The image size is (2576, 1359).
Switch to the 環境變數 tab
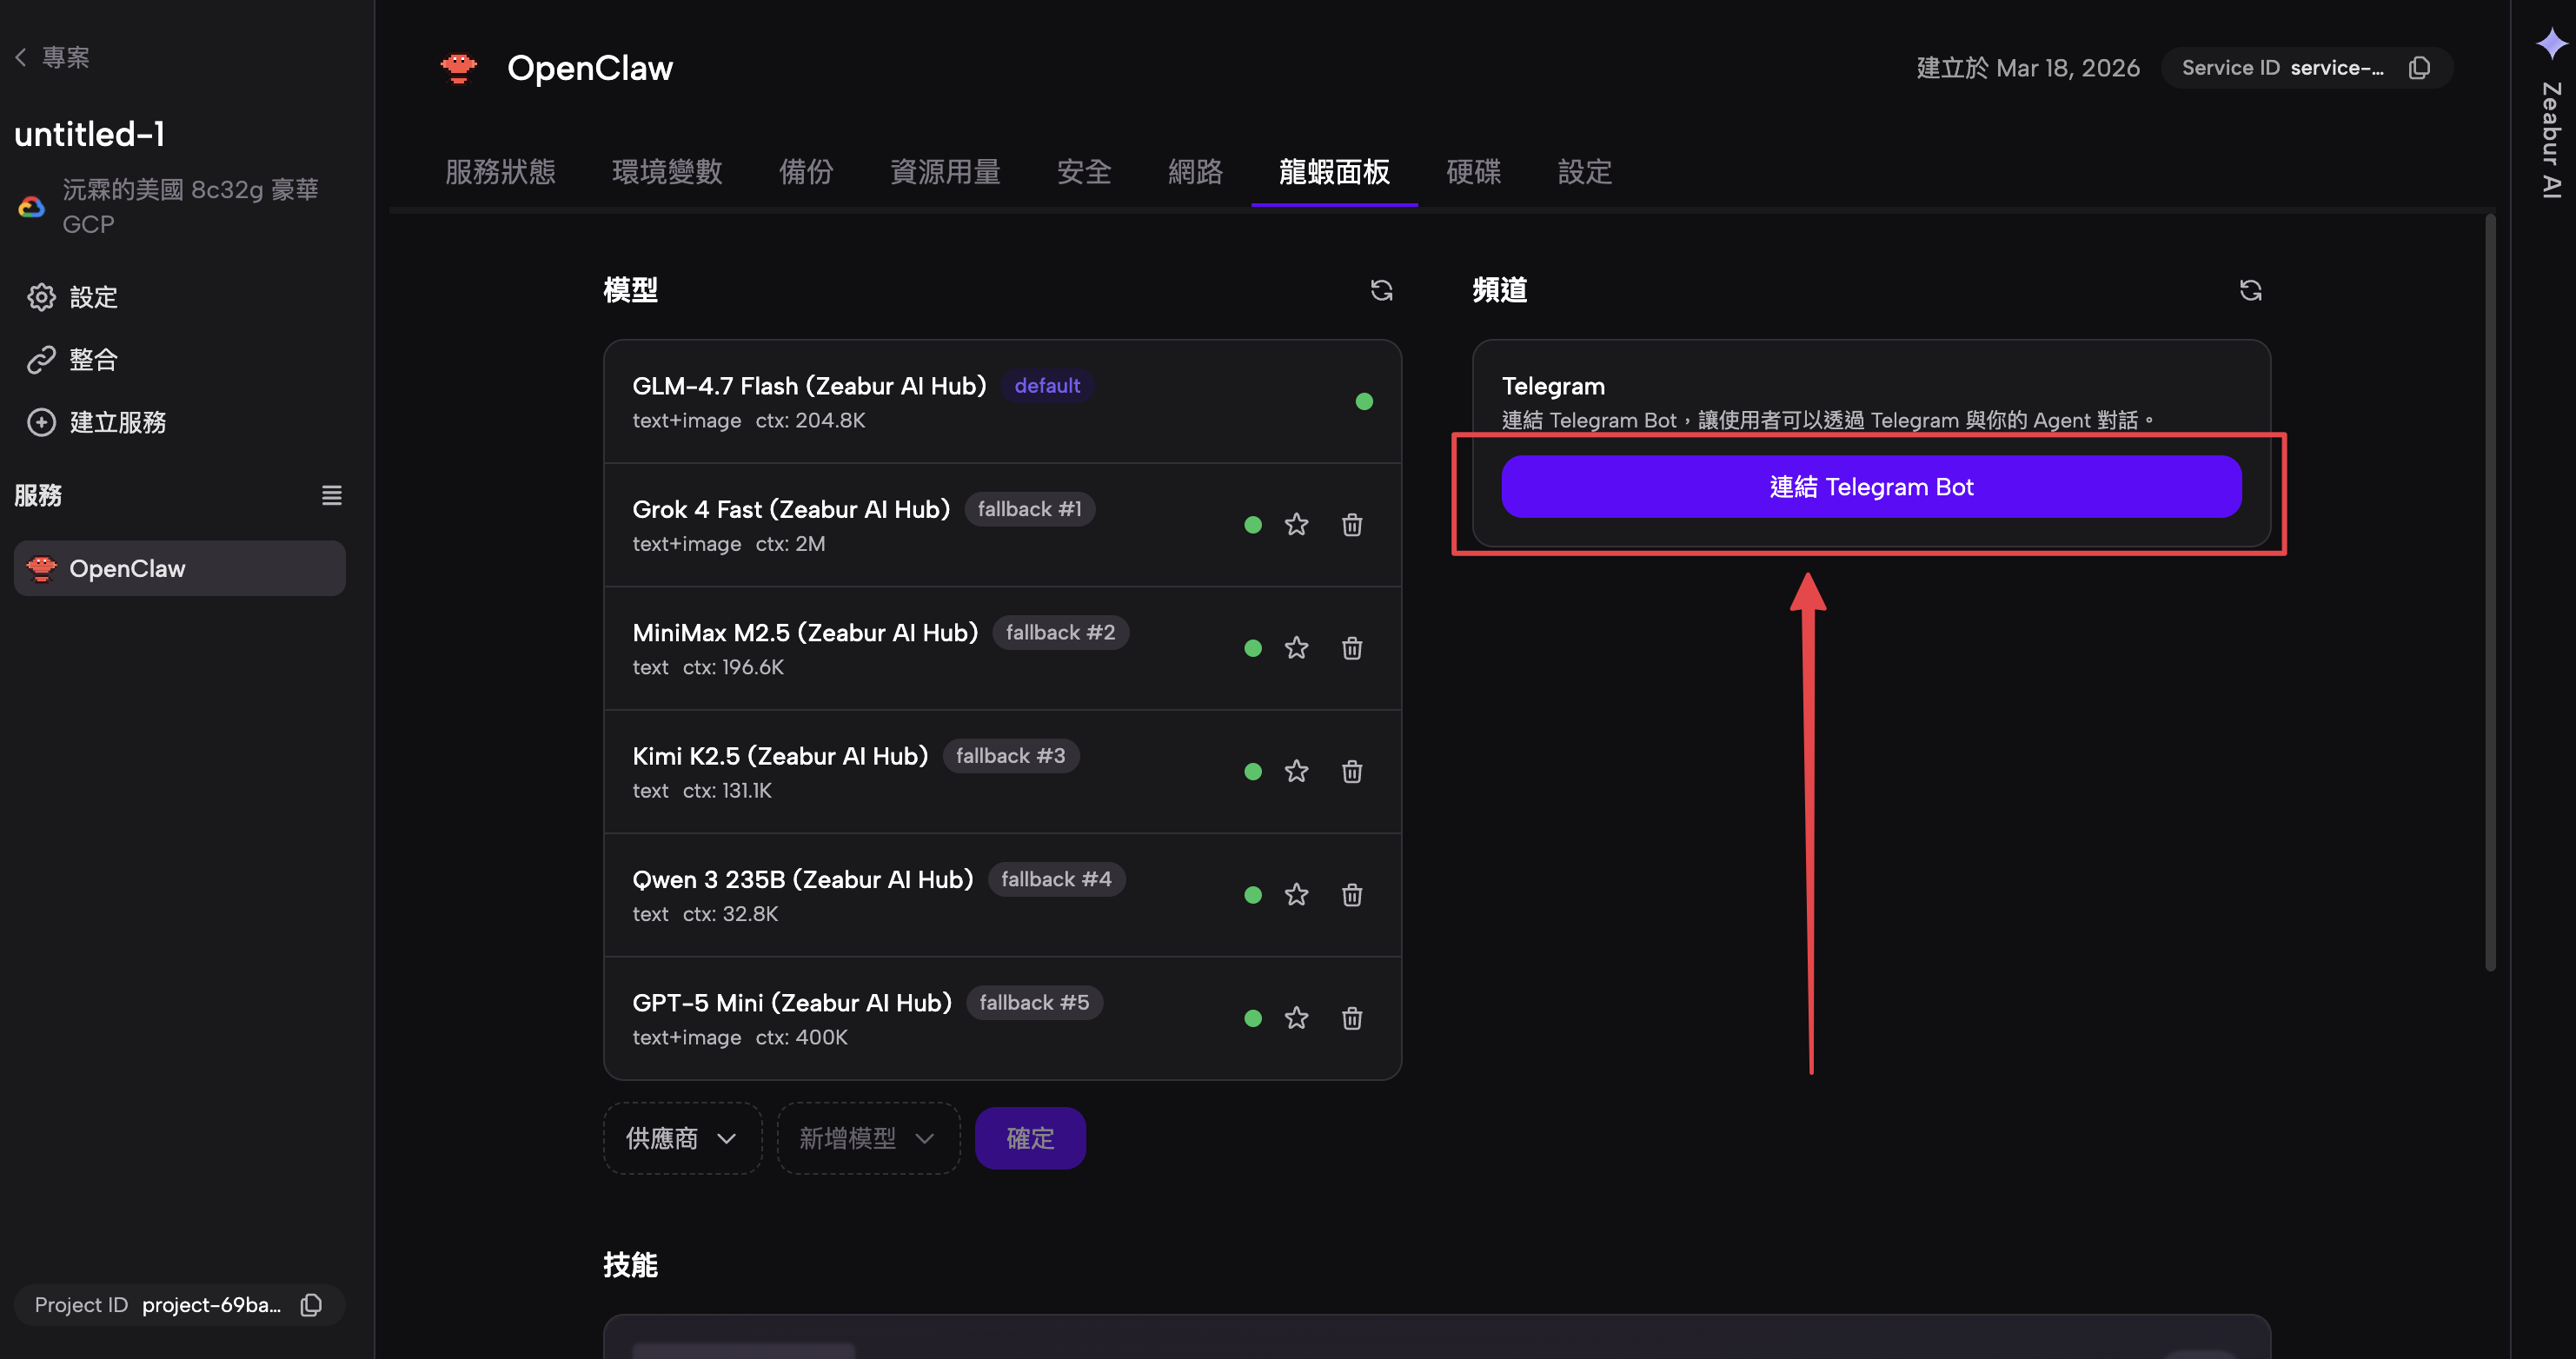coord(667,172)
